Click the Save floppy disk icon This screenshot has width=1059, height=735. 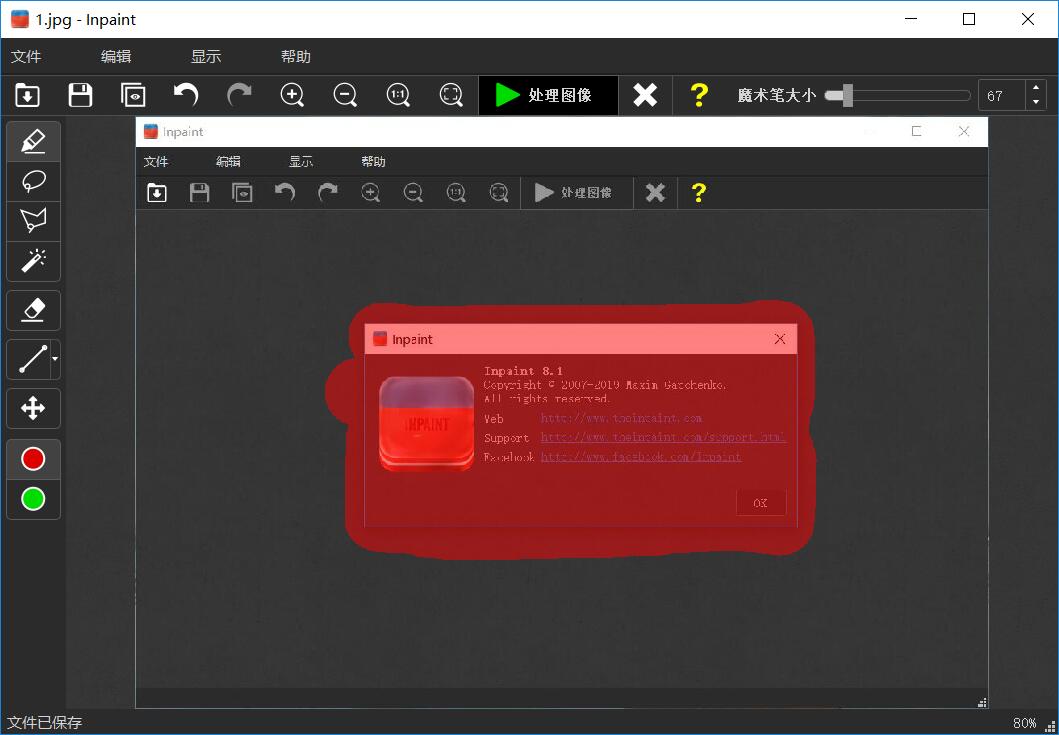(80, 95)
